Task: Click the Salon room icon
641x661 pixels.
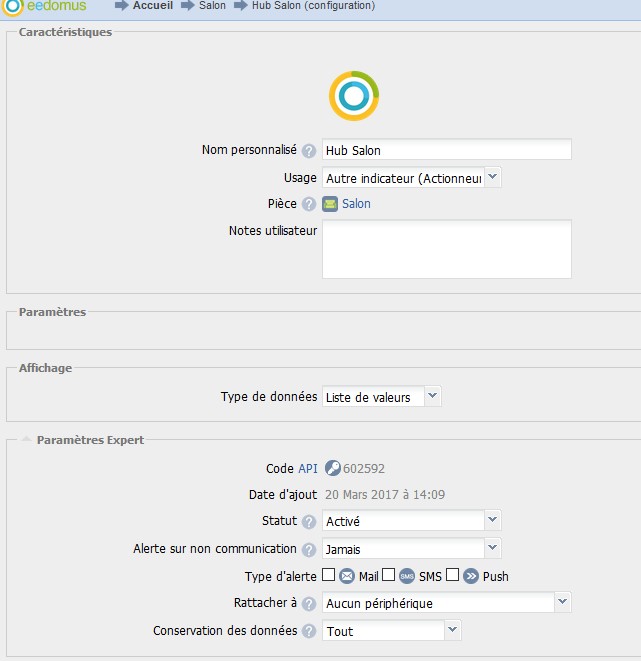Action: [x=330, y=204]
